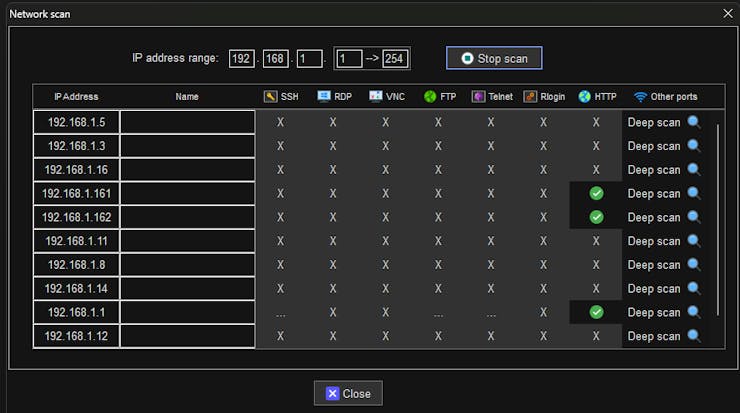Image resolution: width=740 pixels, height=413 pixels.
Task: Edit second IP octet field 168
Action: [276, 59]
